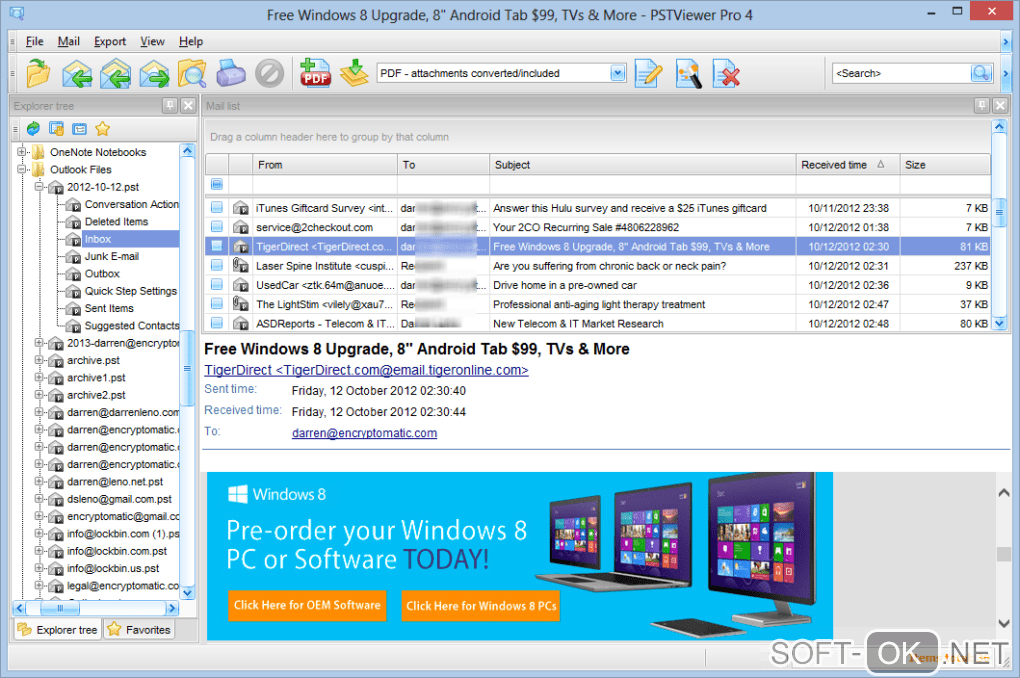
Task: Click the Reply All toolbar icon
Action: (115, 74)
